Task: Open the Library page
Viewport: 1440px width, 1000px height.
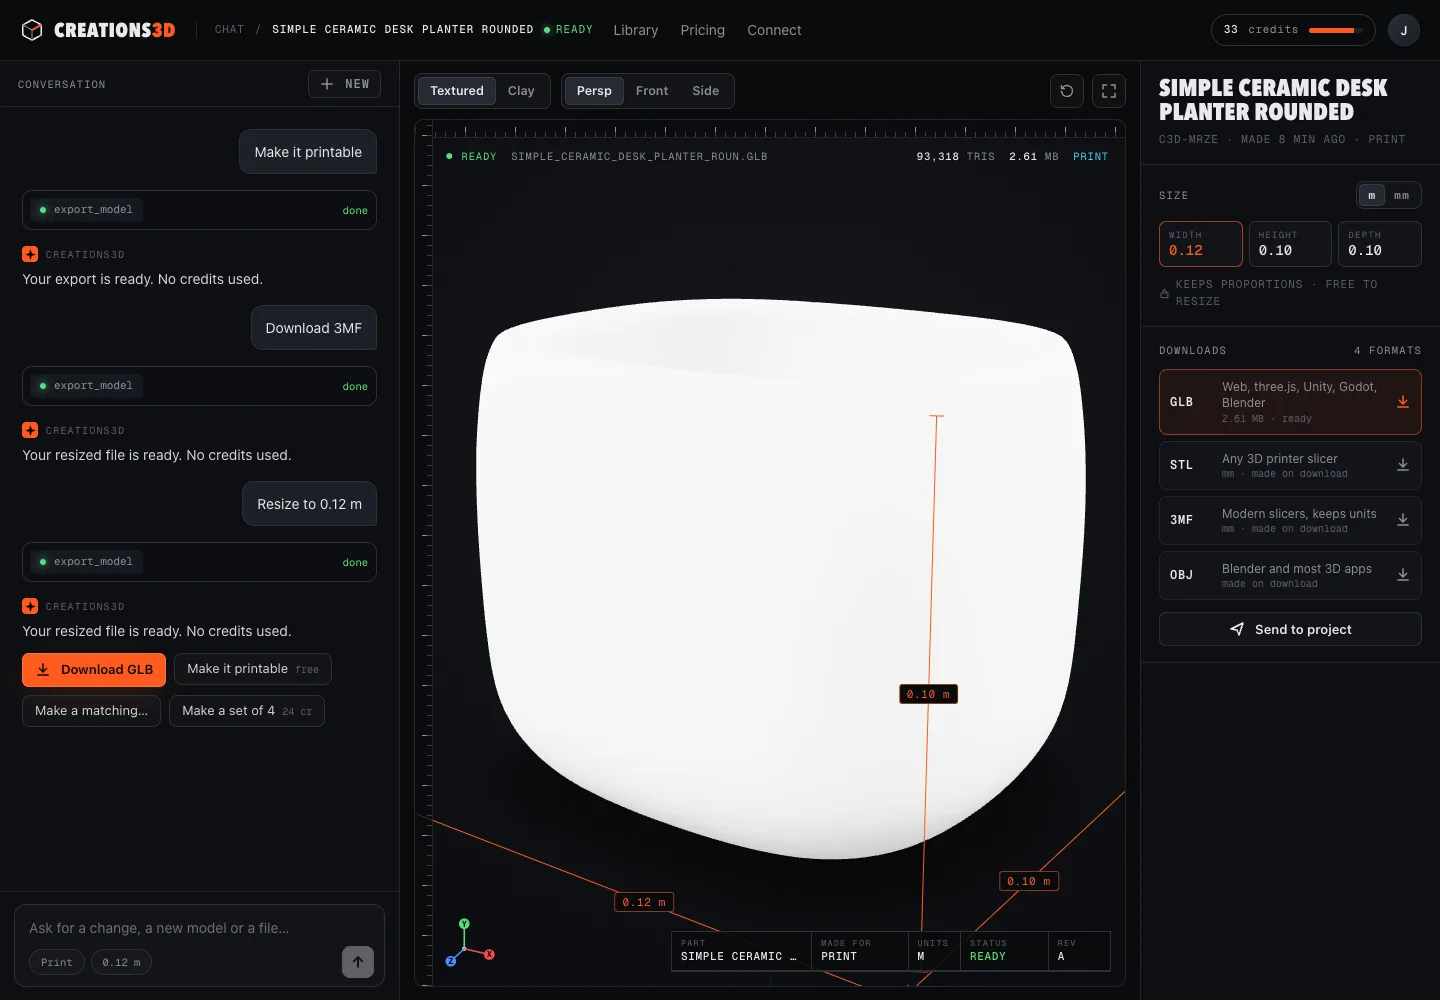Action: coord(636,30)
